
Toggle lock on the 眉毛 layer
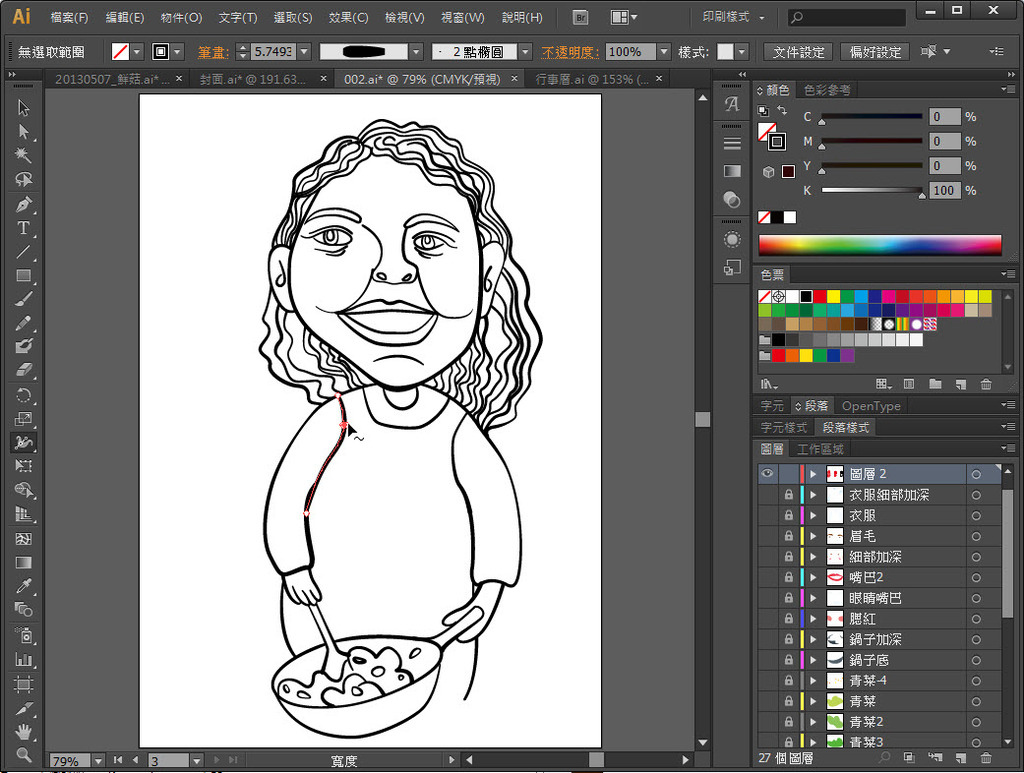[x=788, y=537]
